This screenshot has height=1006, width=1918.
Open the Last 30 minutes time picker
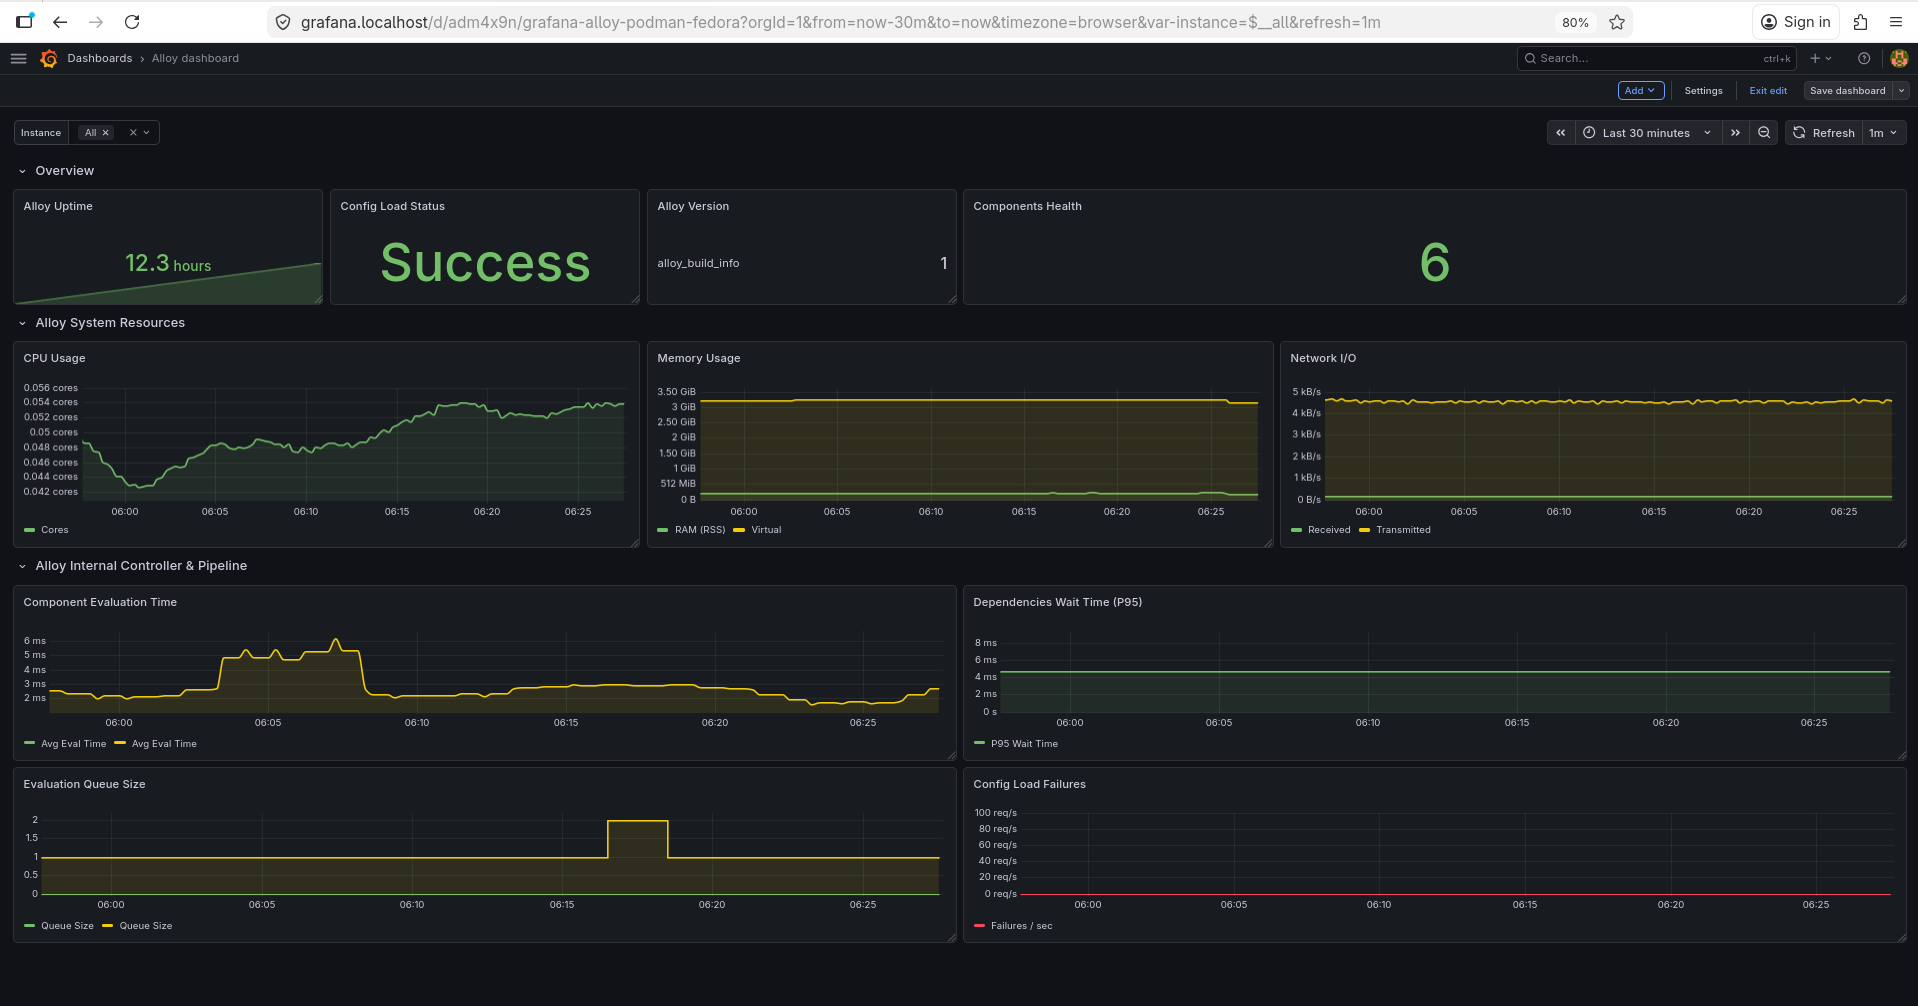[1648, 132]
